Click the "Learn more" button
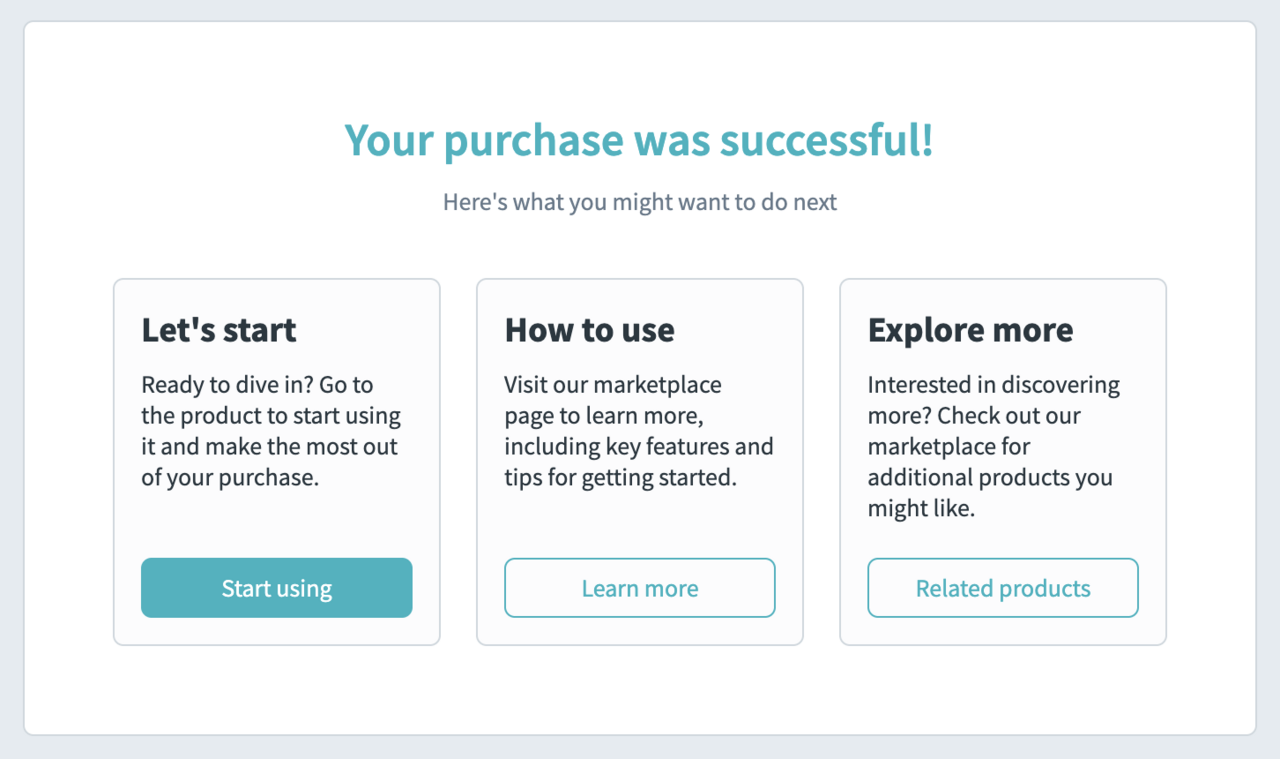The height and width of the screenshot is (759, 1280). pyautogui.click(x=639, y=588)
